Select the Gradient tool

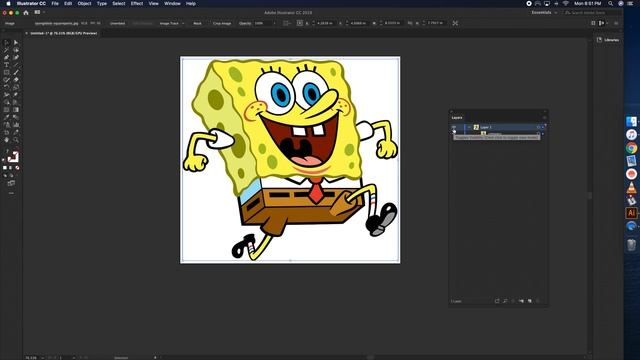point(16,109)
